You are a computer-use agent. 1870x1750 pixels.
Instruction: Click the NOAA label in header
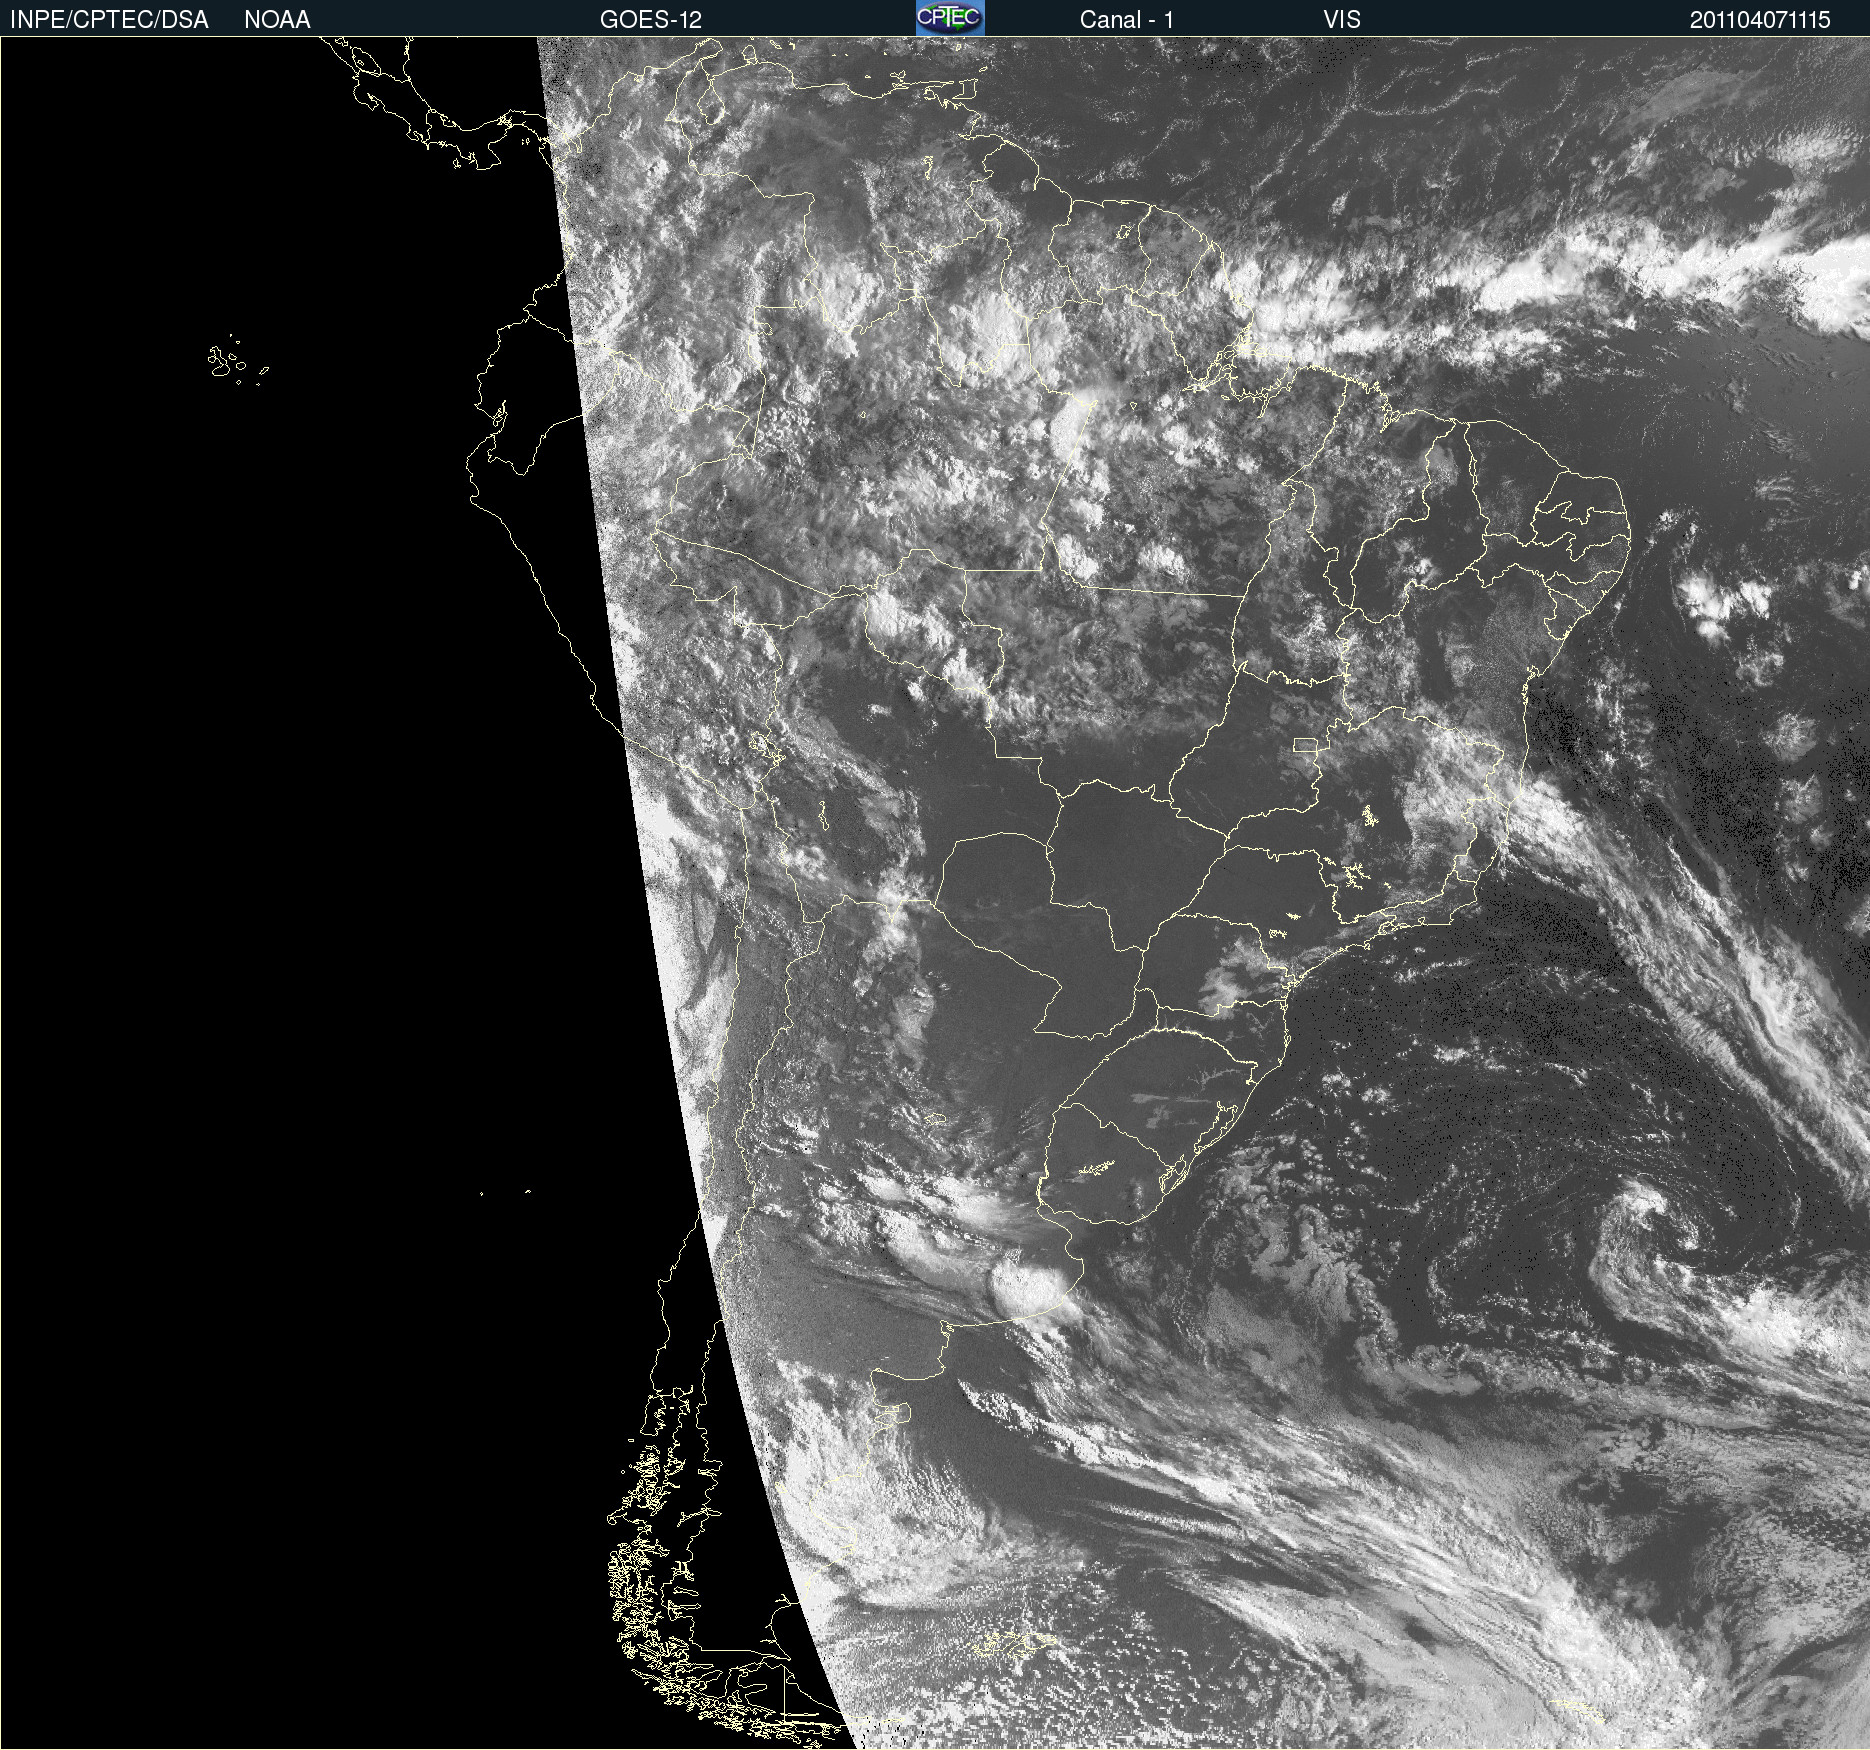click(x=277, y=20)
